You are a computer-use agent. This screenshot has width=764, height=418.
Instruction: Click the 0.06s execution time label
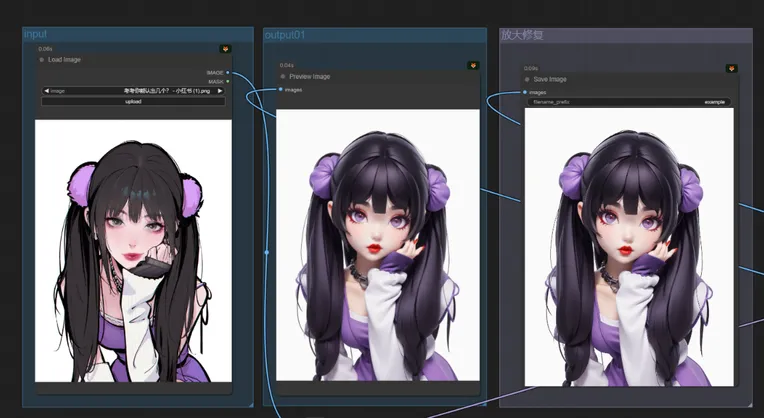(45, 49)
